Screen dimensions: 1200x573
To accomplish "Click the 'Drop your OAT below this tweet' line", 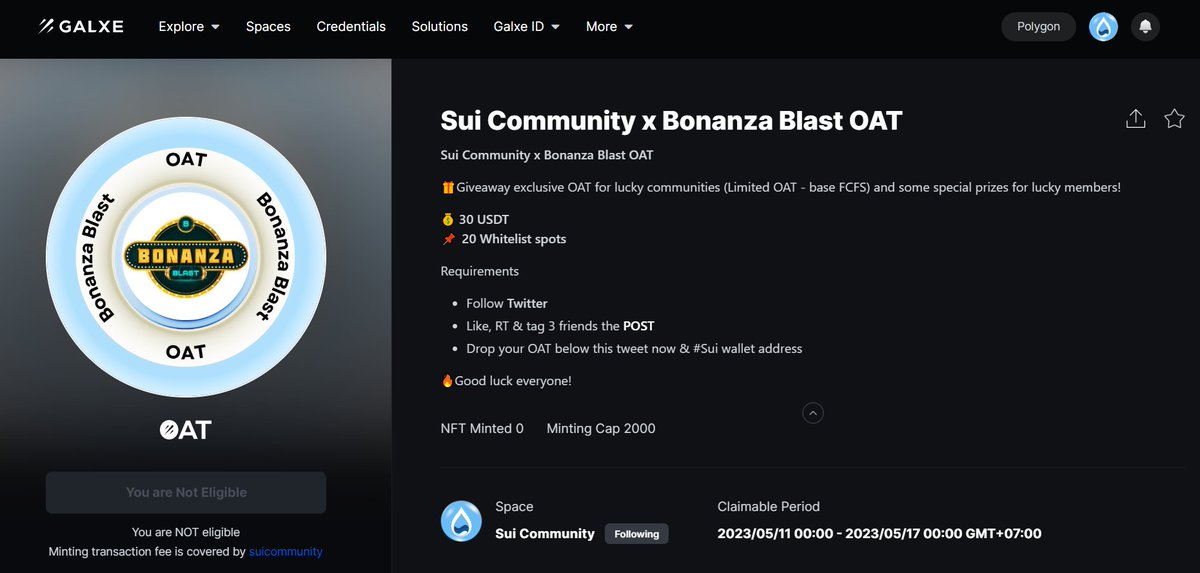I will click(x=634, y=349).
